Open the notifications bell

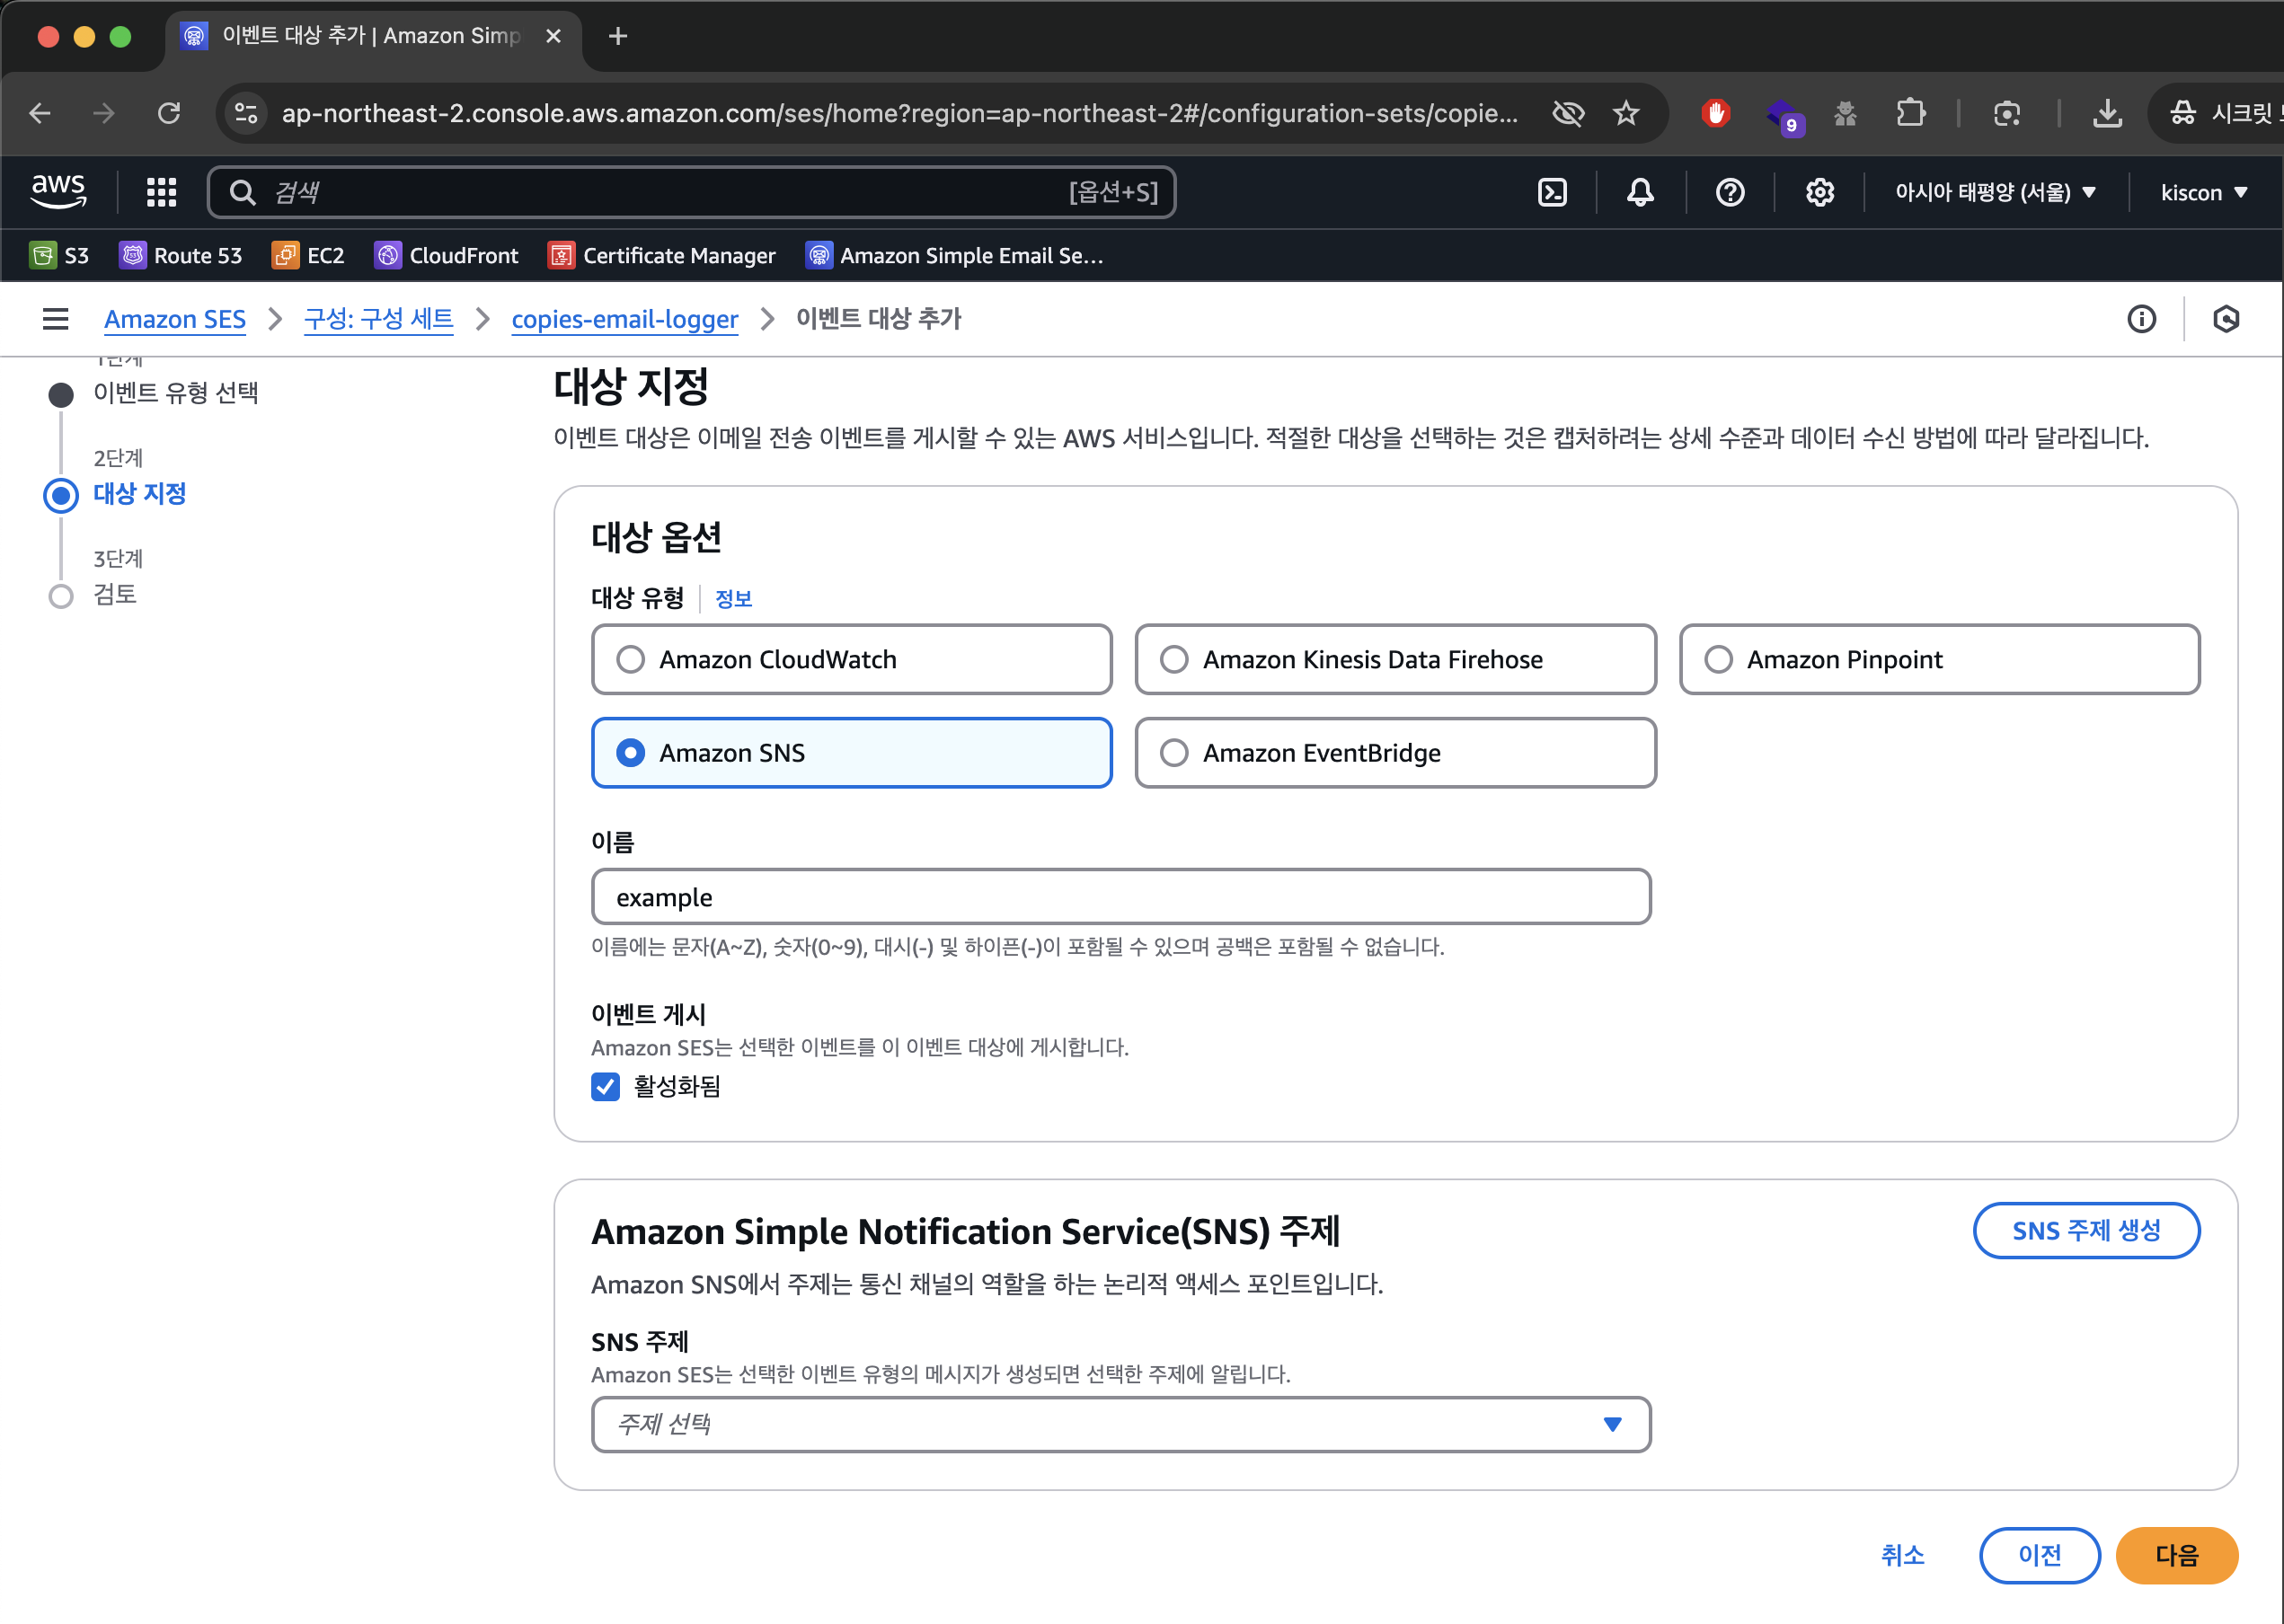click(1640, 192)
